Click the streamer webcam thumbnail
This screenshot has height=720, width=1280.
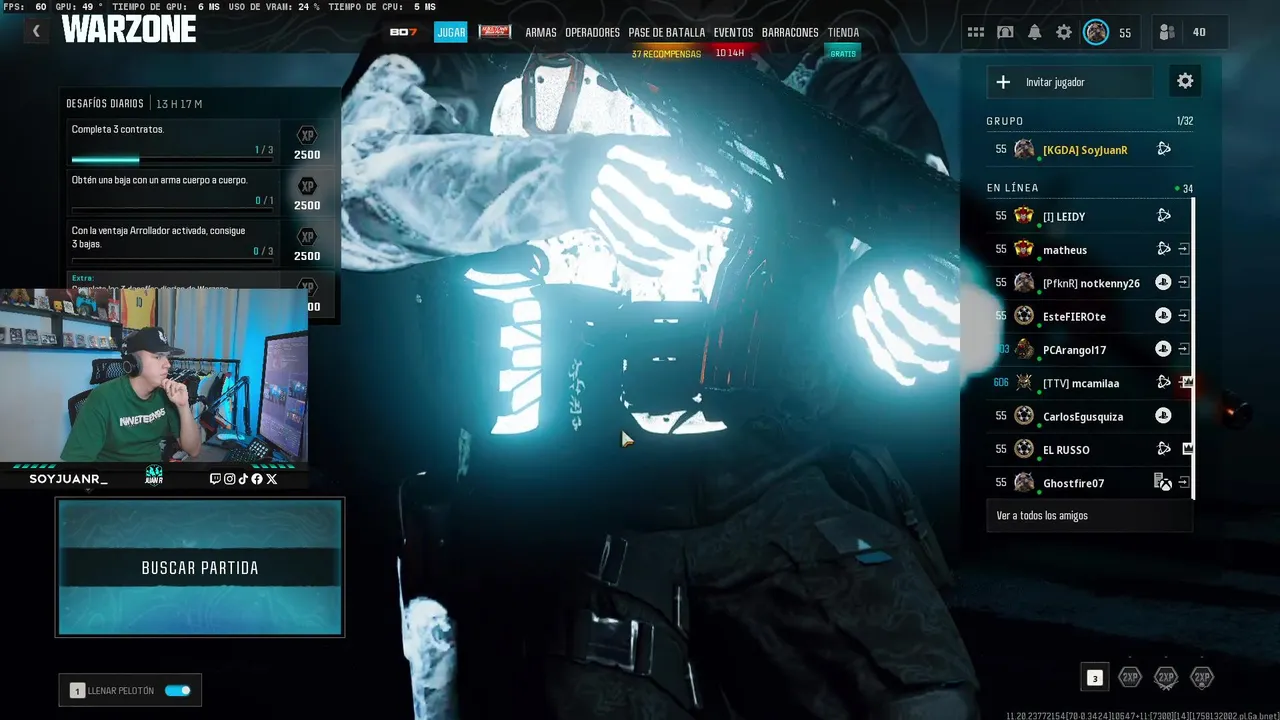[x=154, y=375]
